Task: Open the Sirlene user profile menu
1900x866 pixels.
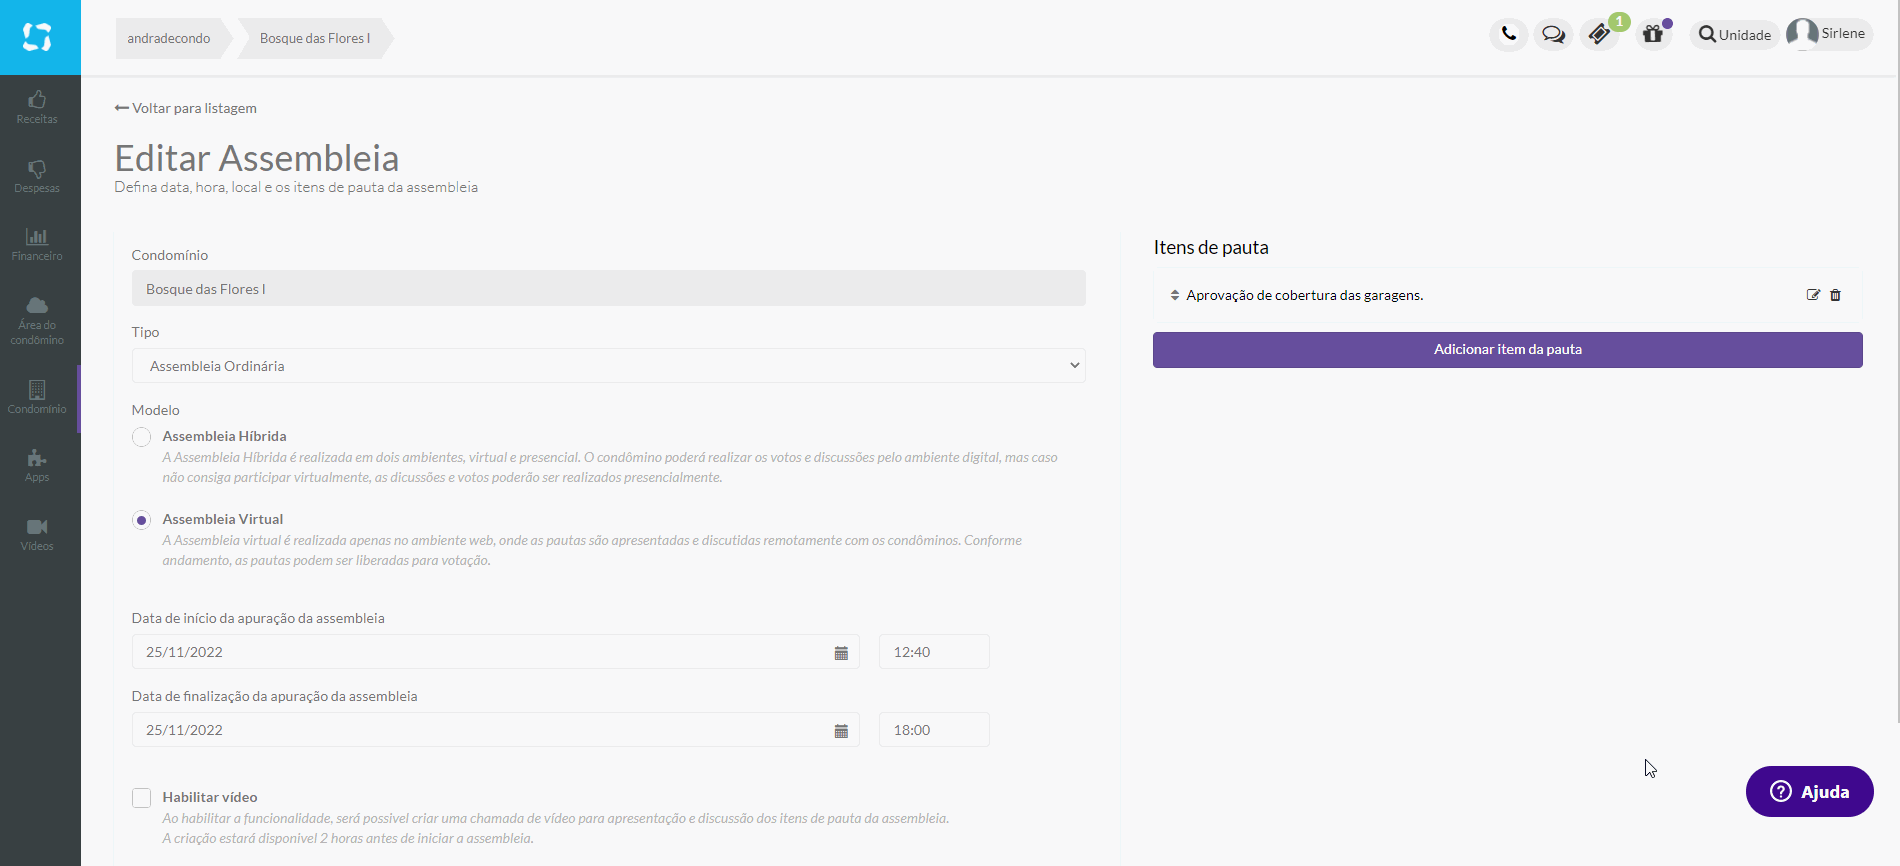Action: [x=1828, y=34]
